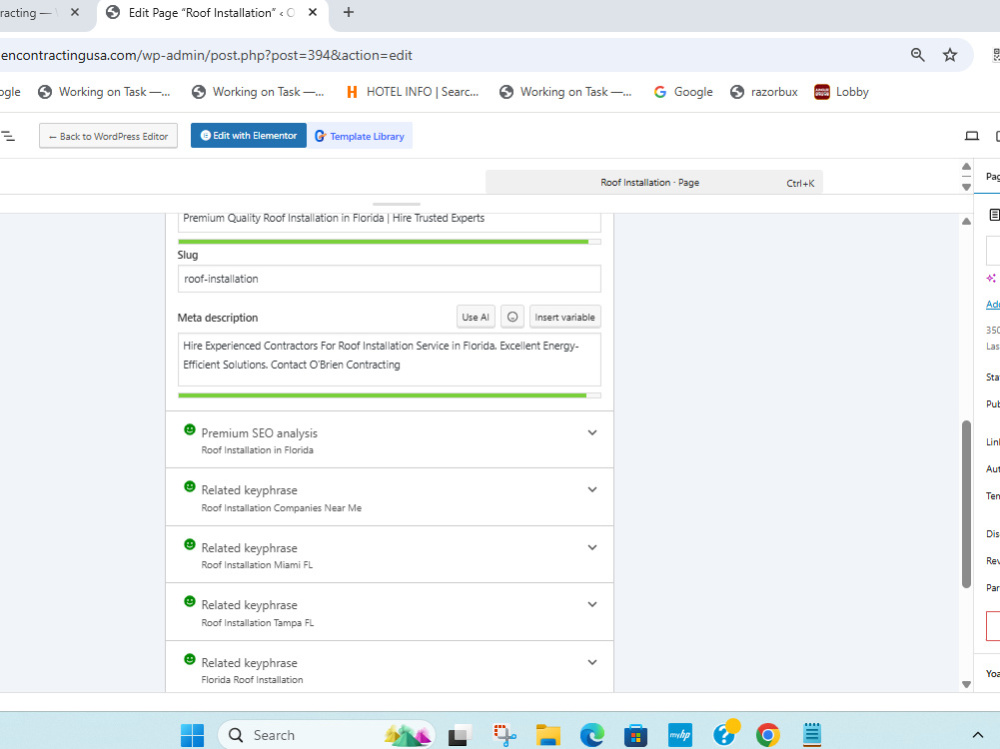
Task: Open the myHP app from the taskbar
Action: [x=680, y=735]
